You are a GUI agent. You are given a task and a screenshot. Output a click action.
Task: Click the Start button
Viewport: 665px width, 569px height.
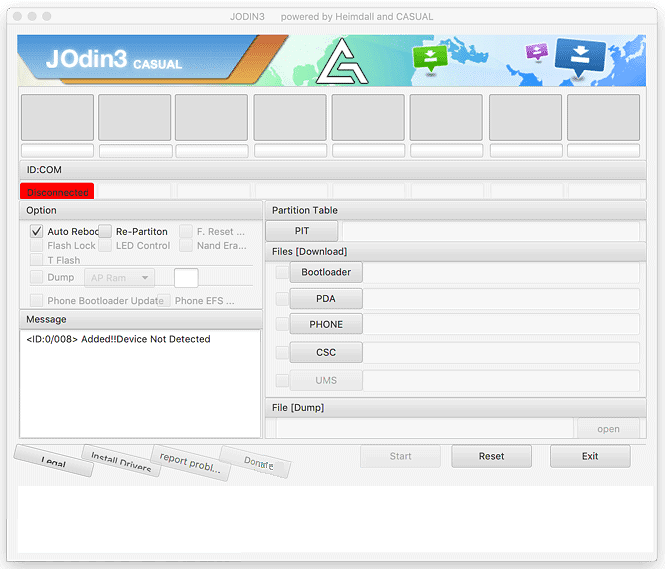[400, 456]
